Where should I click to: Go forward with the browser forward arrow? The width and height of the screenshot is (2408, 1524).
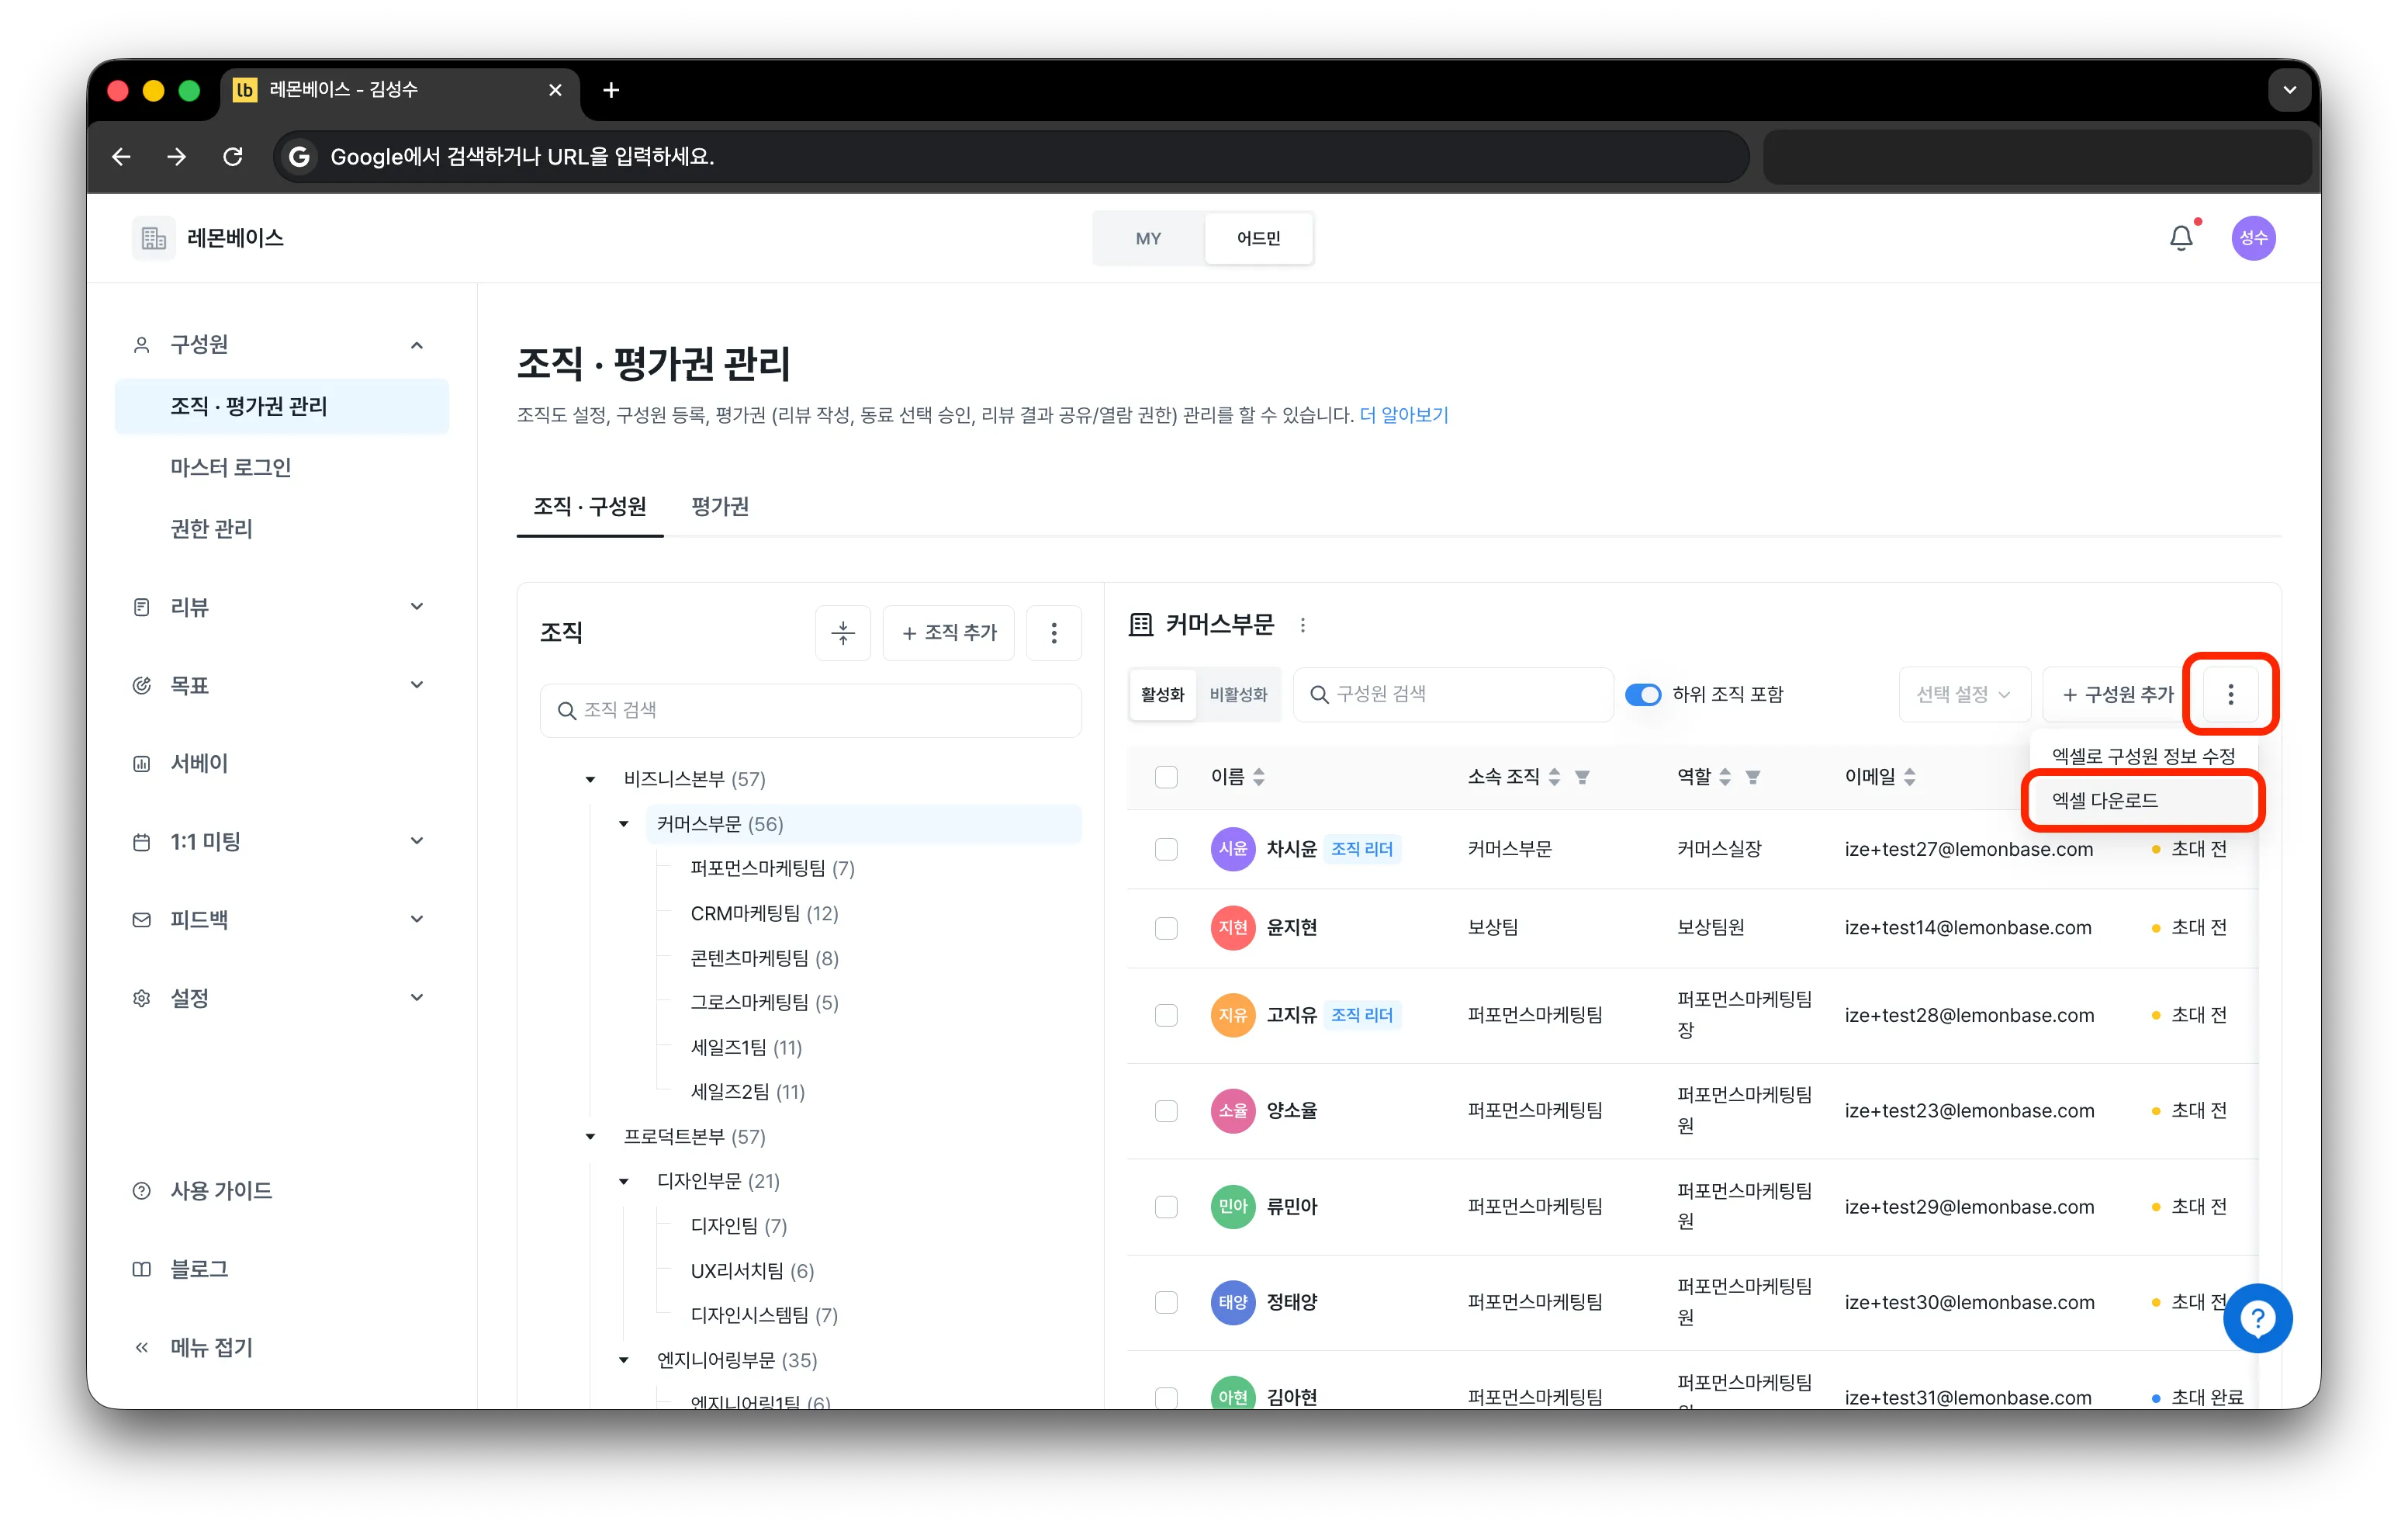(x=177, y=156)
